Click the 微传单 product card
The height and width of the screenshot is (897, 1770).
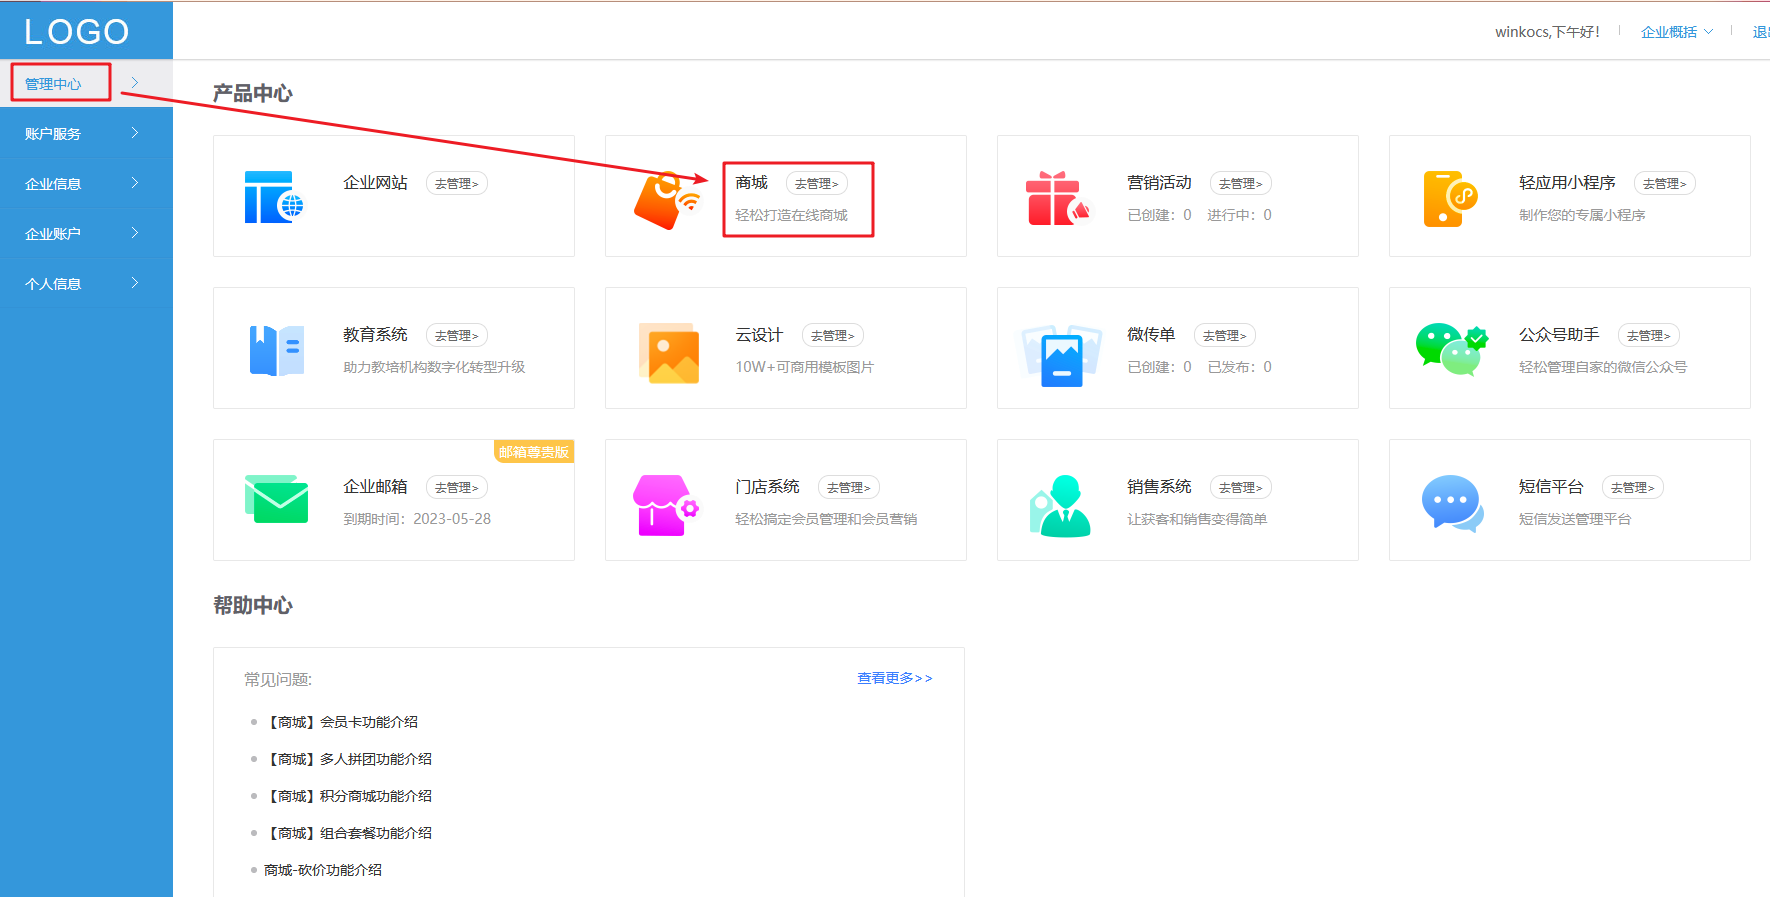click(x=1178, y=348)
